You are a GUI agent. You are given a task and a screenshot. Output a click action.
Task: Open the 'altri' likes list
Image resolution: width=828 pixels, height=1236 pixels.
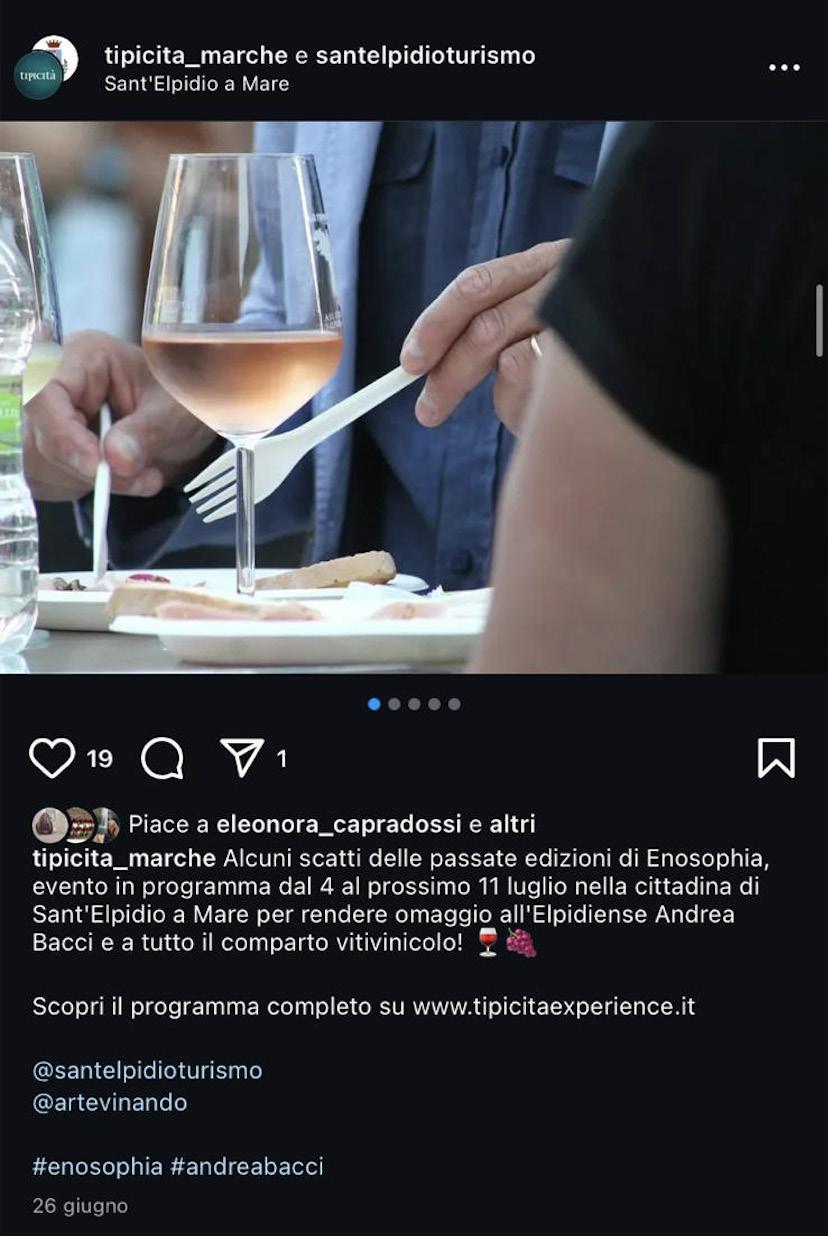[512, 824]
